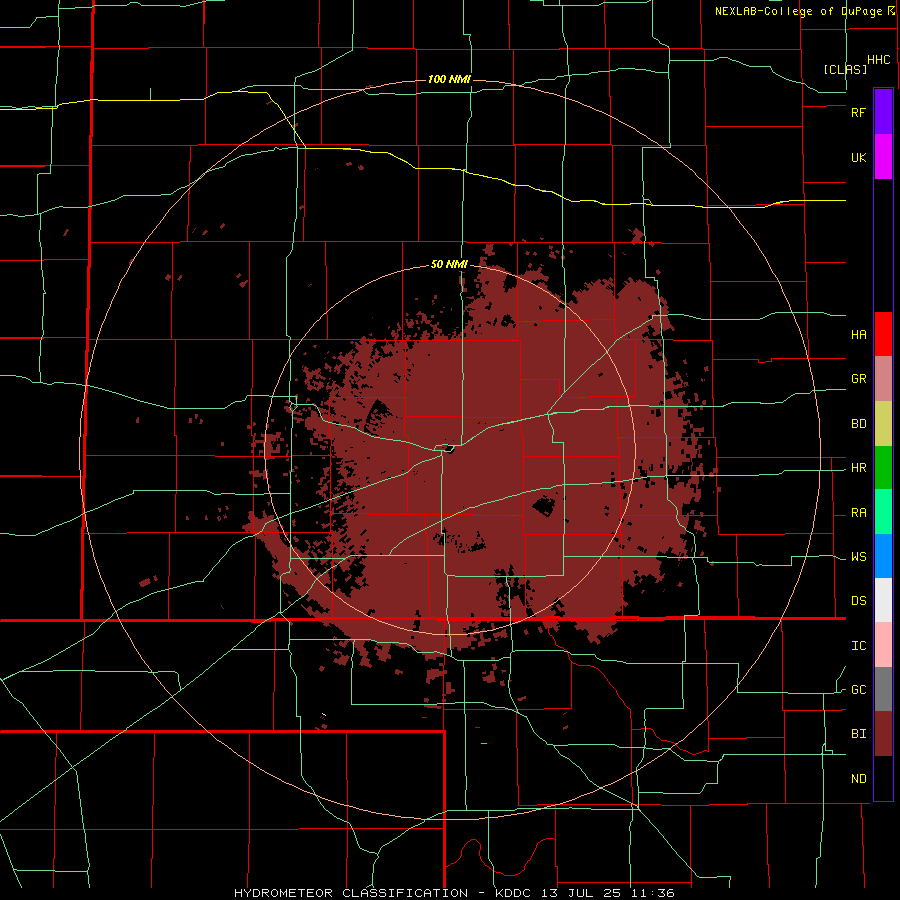Image resolution: width=900 pixels, height=900 pixels.
Task: Click the HHC product code label
Action: tap(879, 60)
